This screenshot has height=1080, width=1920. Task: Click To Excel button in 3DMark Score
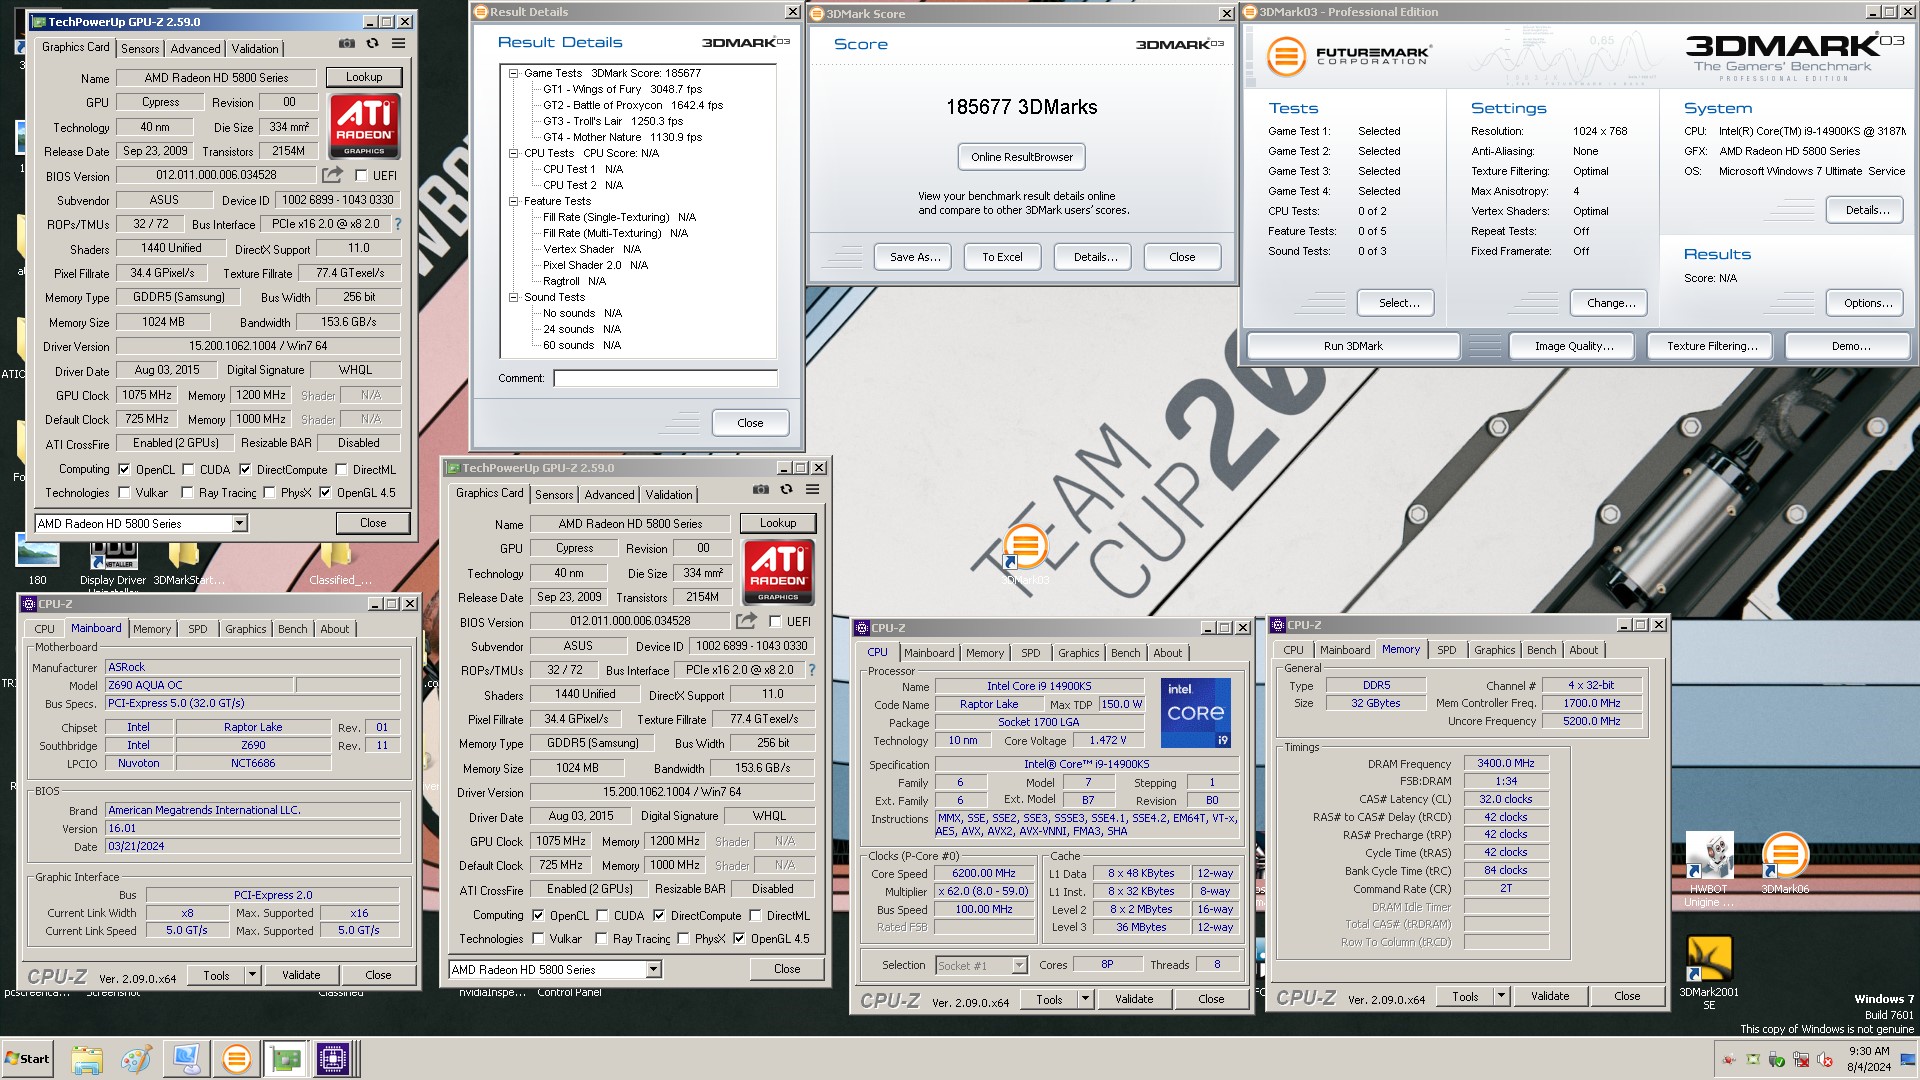[1001, 257]
